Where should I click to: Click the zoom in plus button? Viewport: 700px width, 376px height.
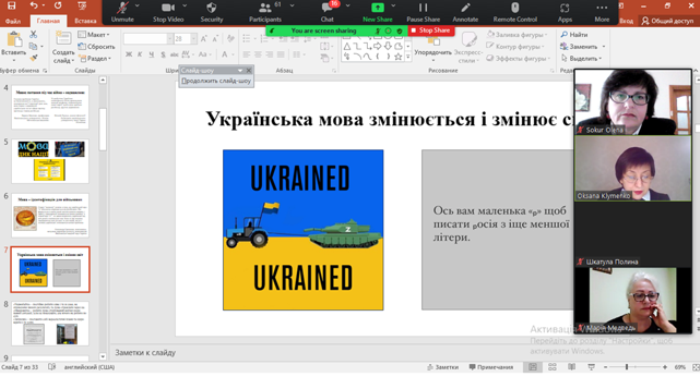tap(665, 367)
